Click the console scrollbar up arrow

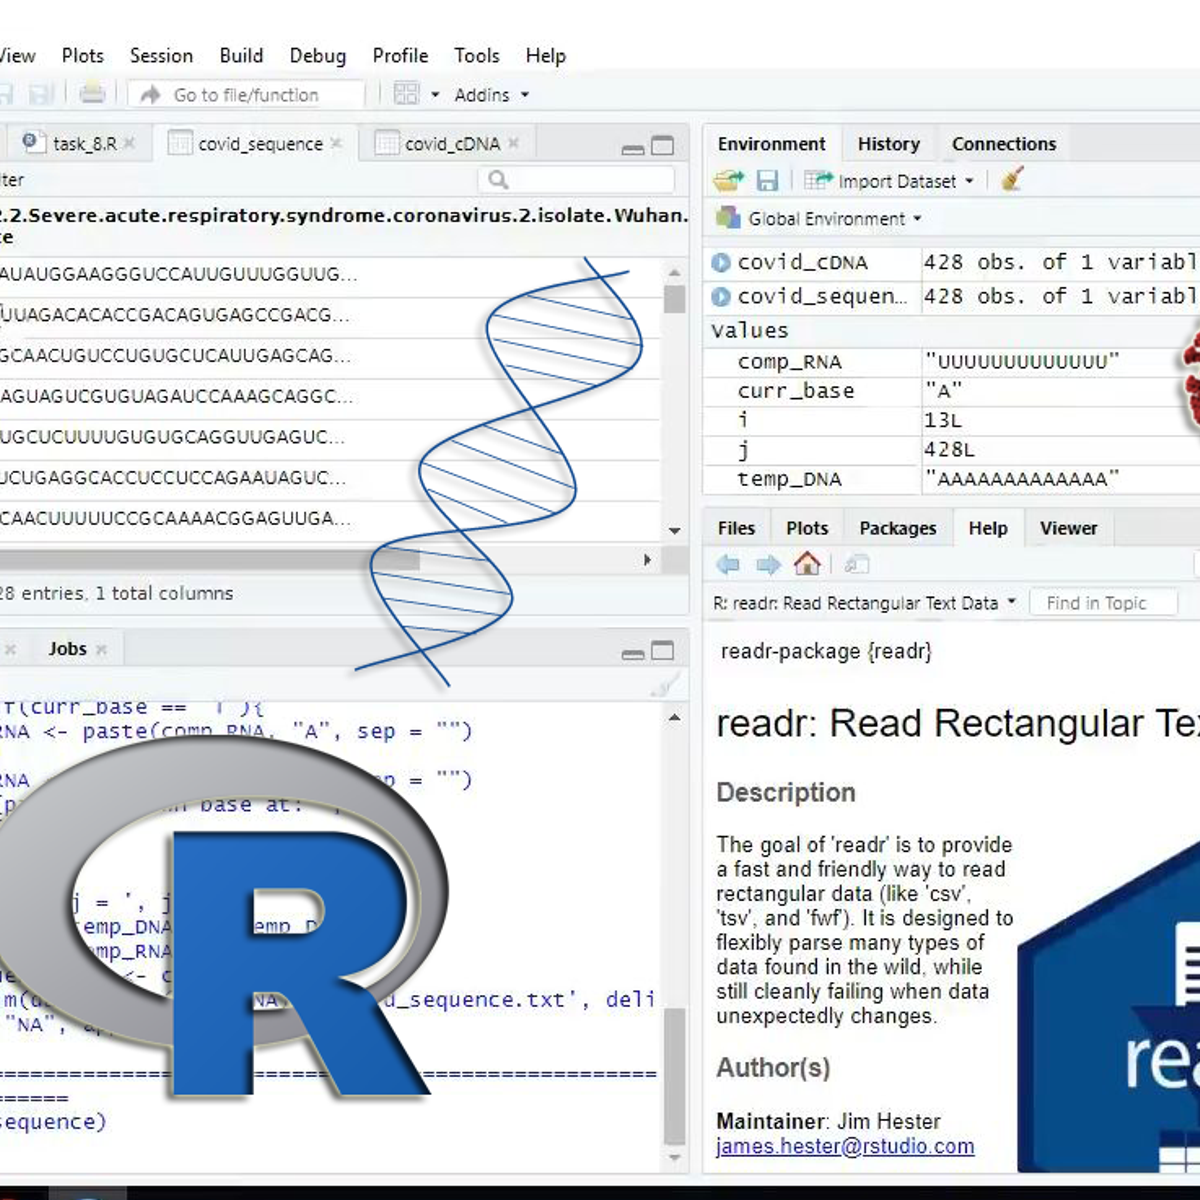coord(675,717)
